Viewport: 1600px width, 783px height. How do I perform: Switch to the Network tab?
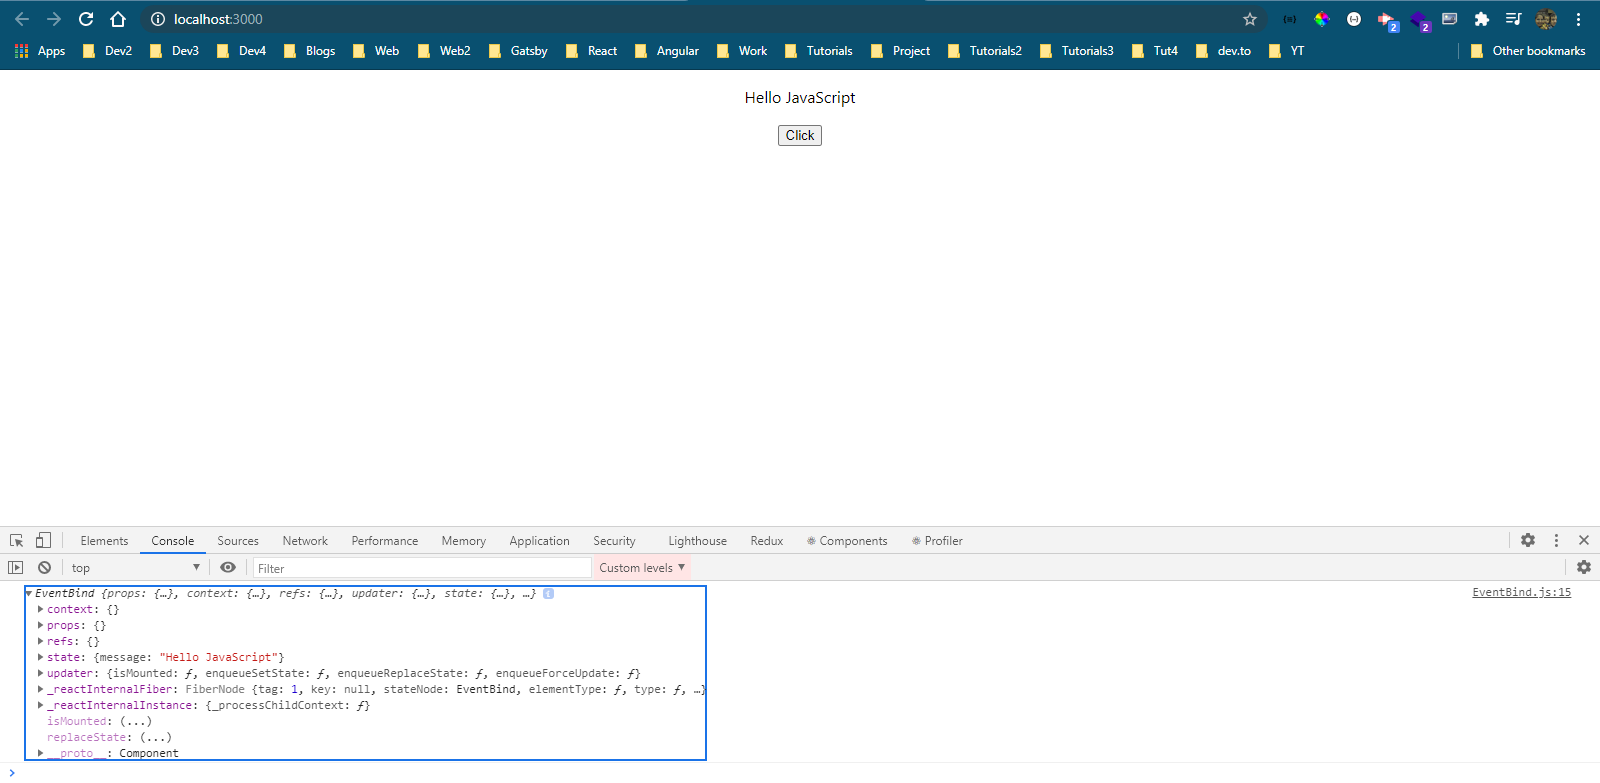[x=305, y=541]
